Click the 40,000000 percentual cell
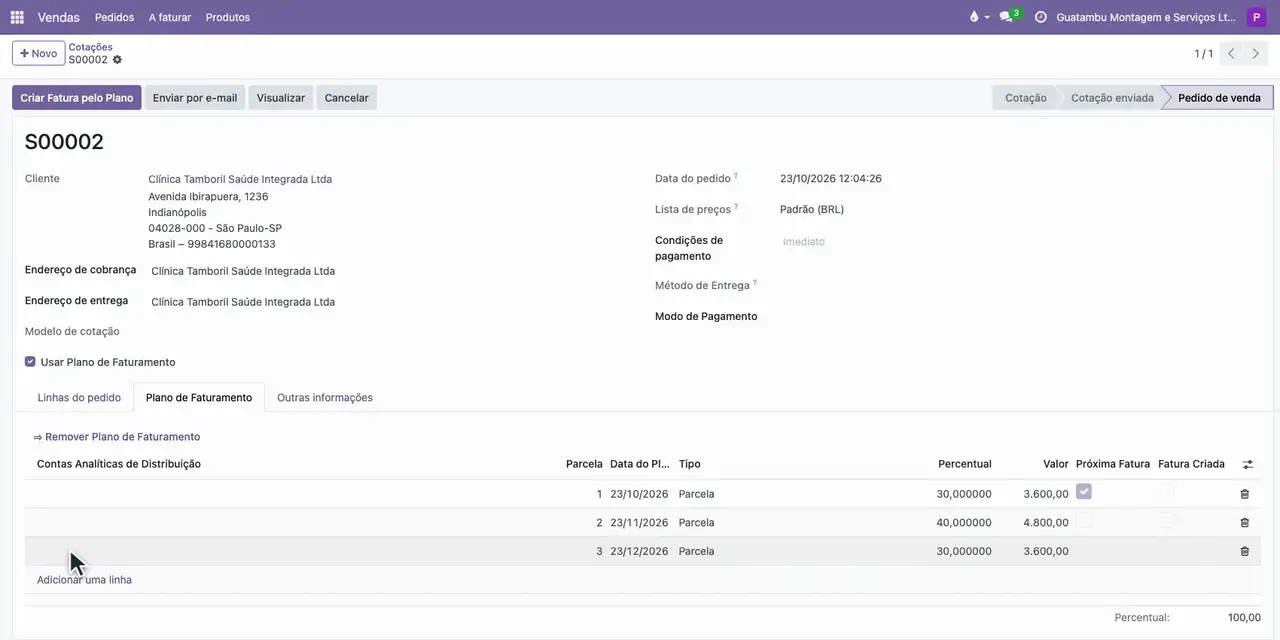Viewport: 1280px width, 640px height. [964, 523]
